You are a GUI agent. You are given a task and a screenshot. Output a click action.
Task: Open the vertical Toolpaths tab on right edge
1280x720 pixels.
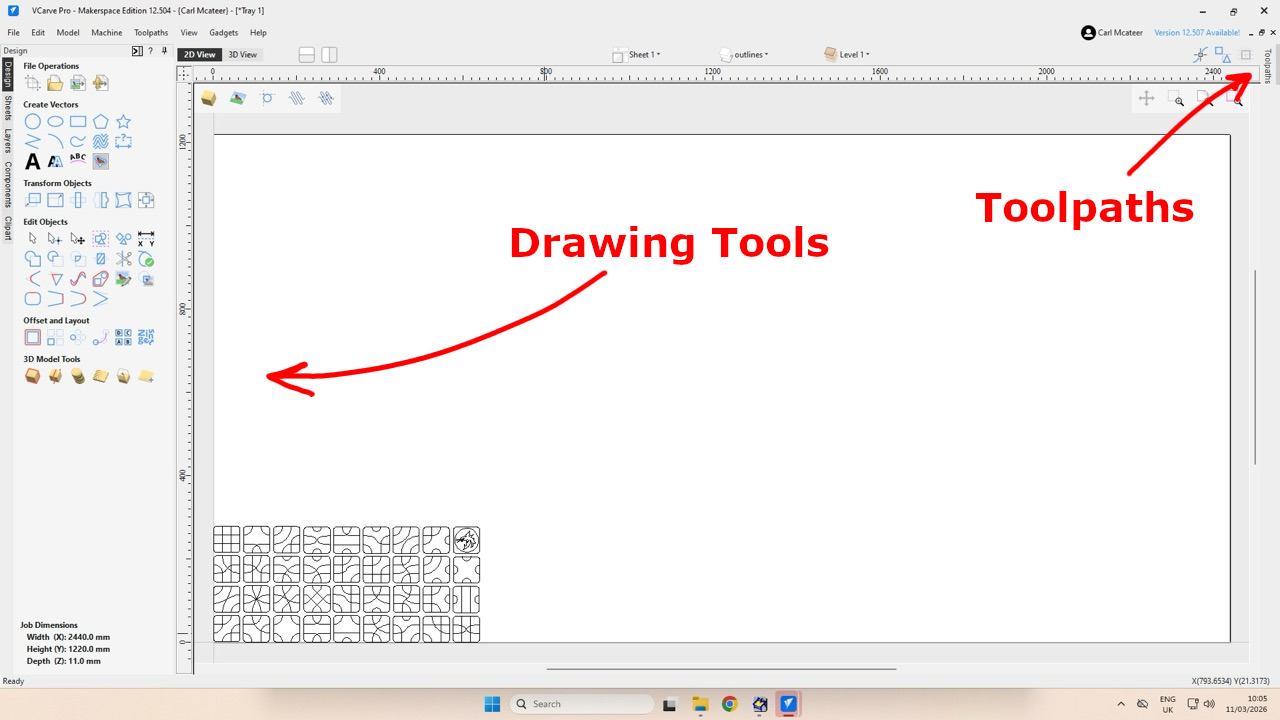pos(1268,66)
